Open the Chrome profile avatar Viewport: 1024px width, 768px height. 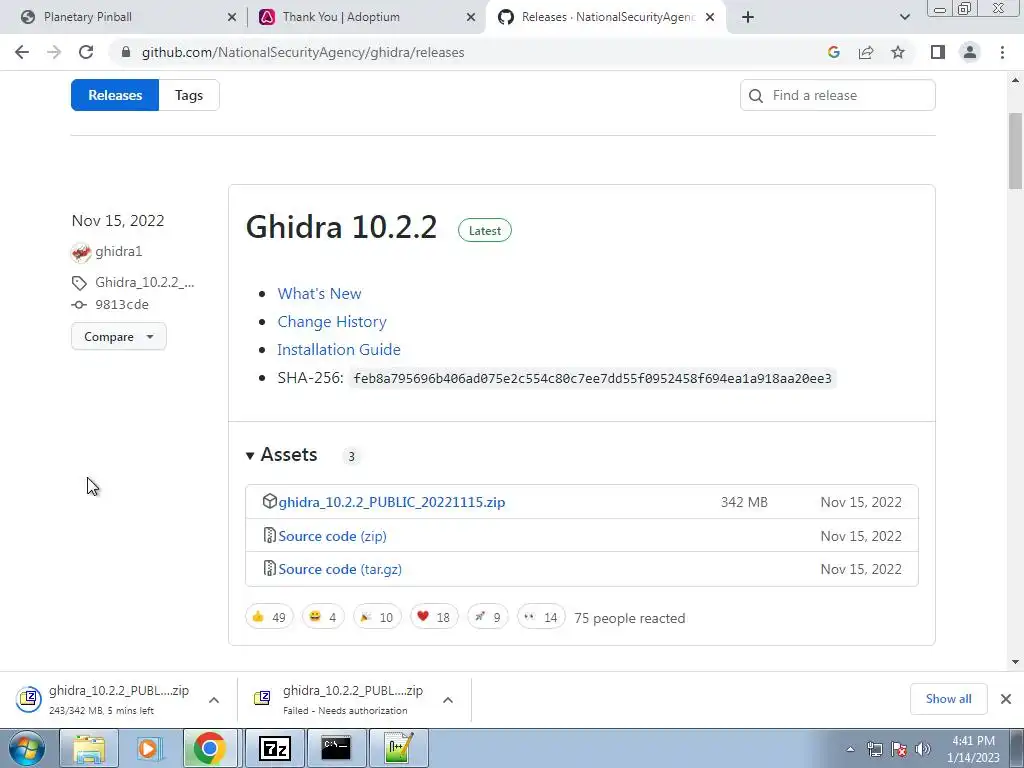pyautogui.click(x=970, y=52)
